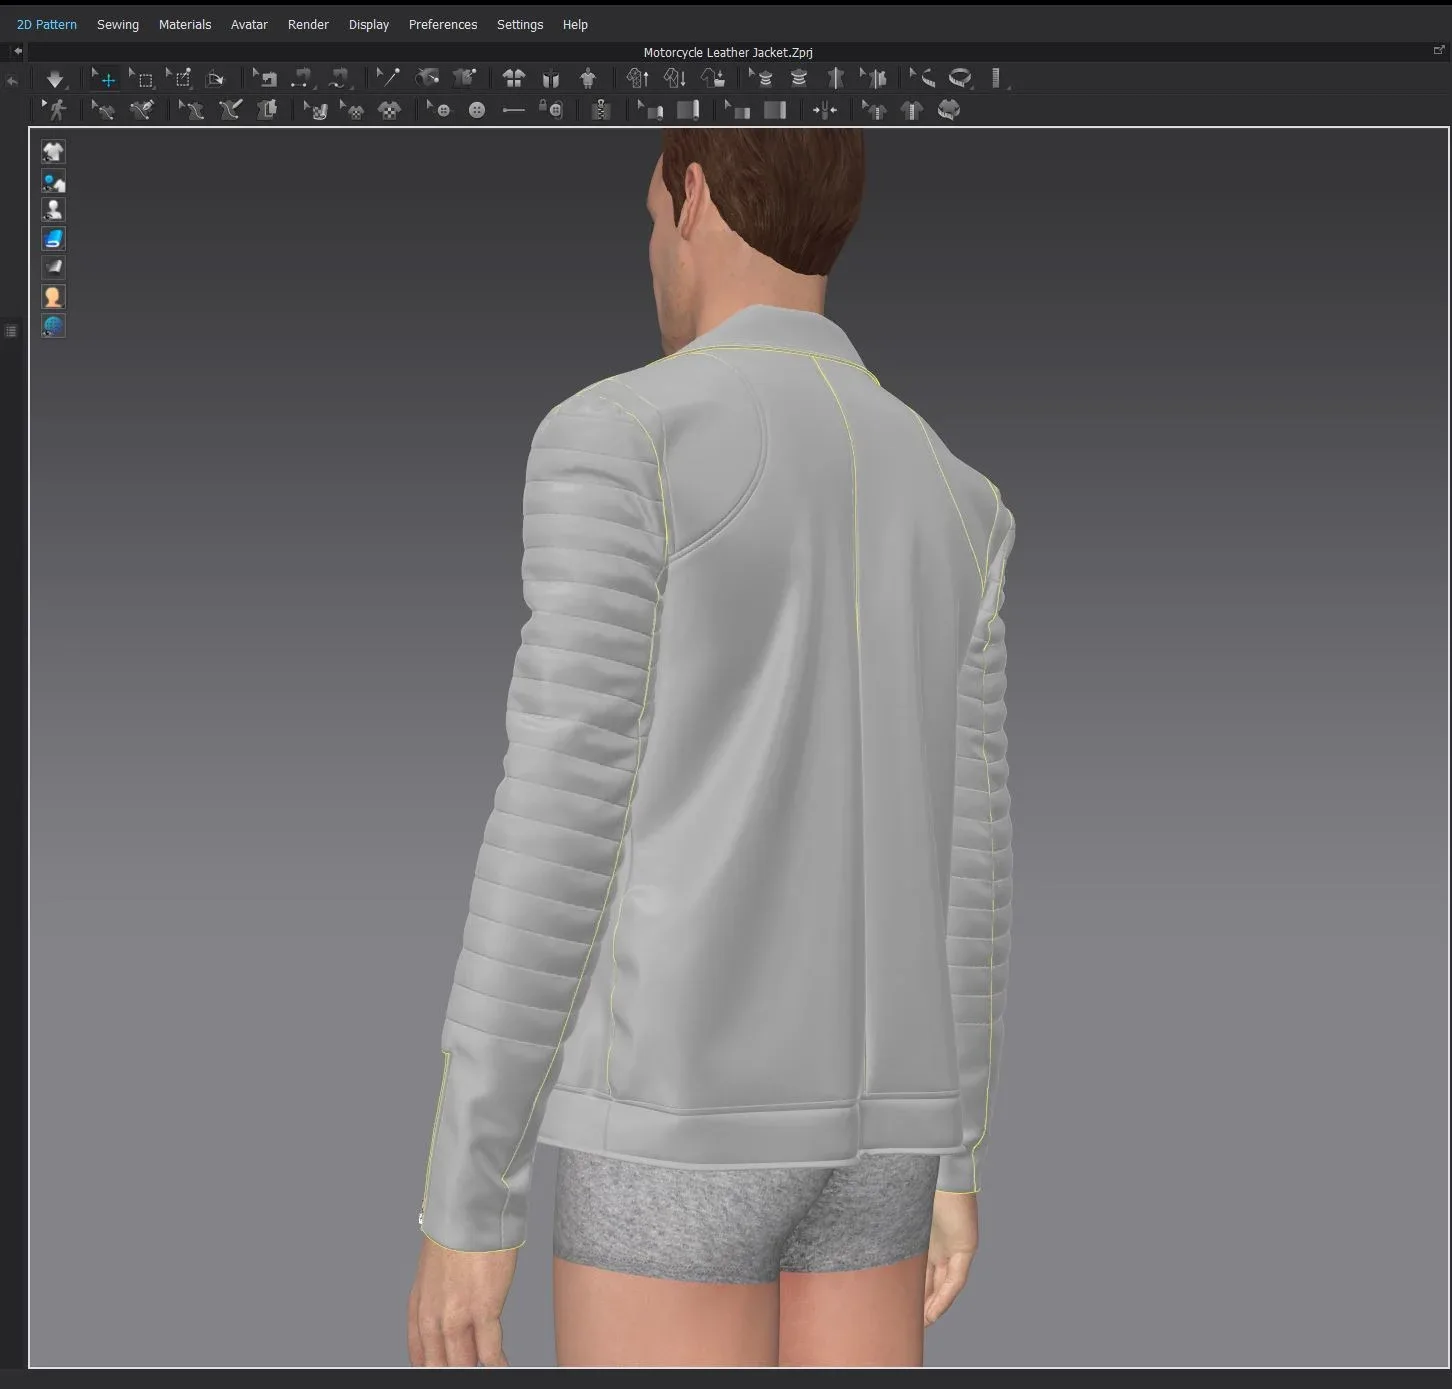The height and width of the screenshot is (1389, 1452).
Task: Choose the Select Mesh box tool
Action: pyautogui.click(x=142, y=78)
